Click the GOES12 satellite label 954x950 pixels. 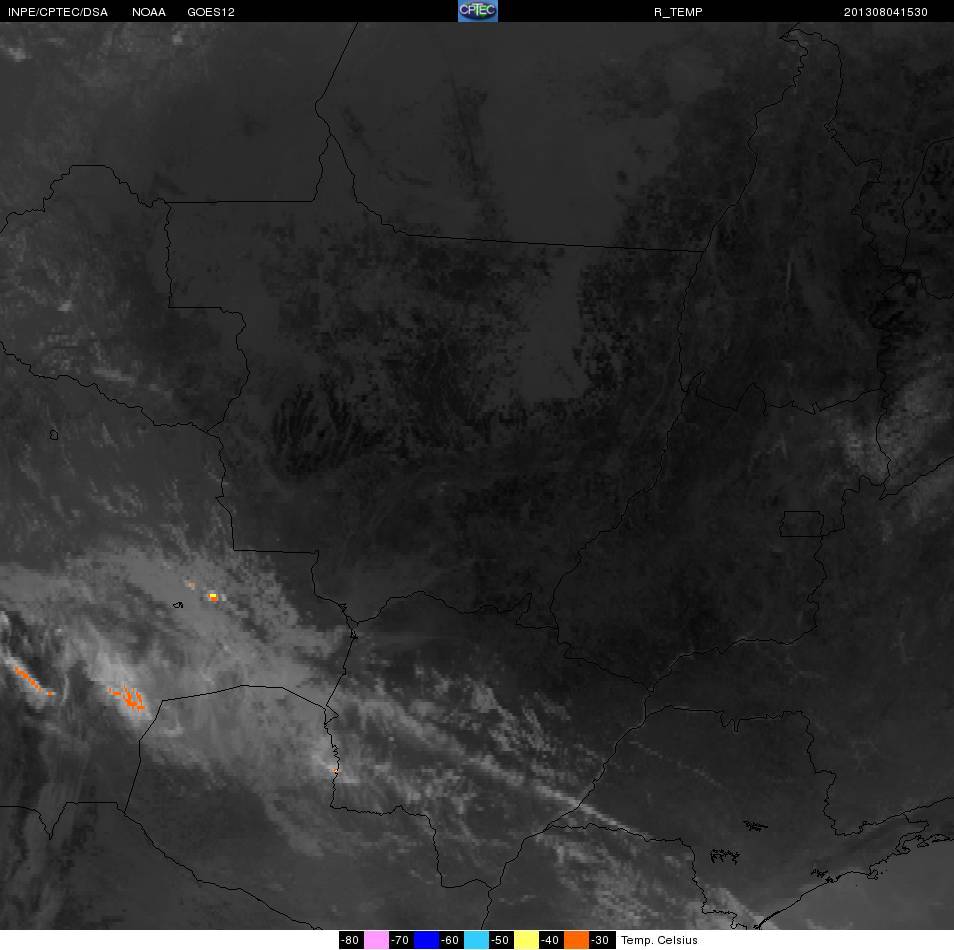(211, 12)
